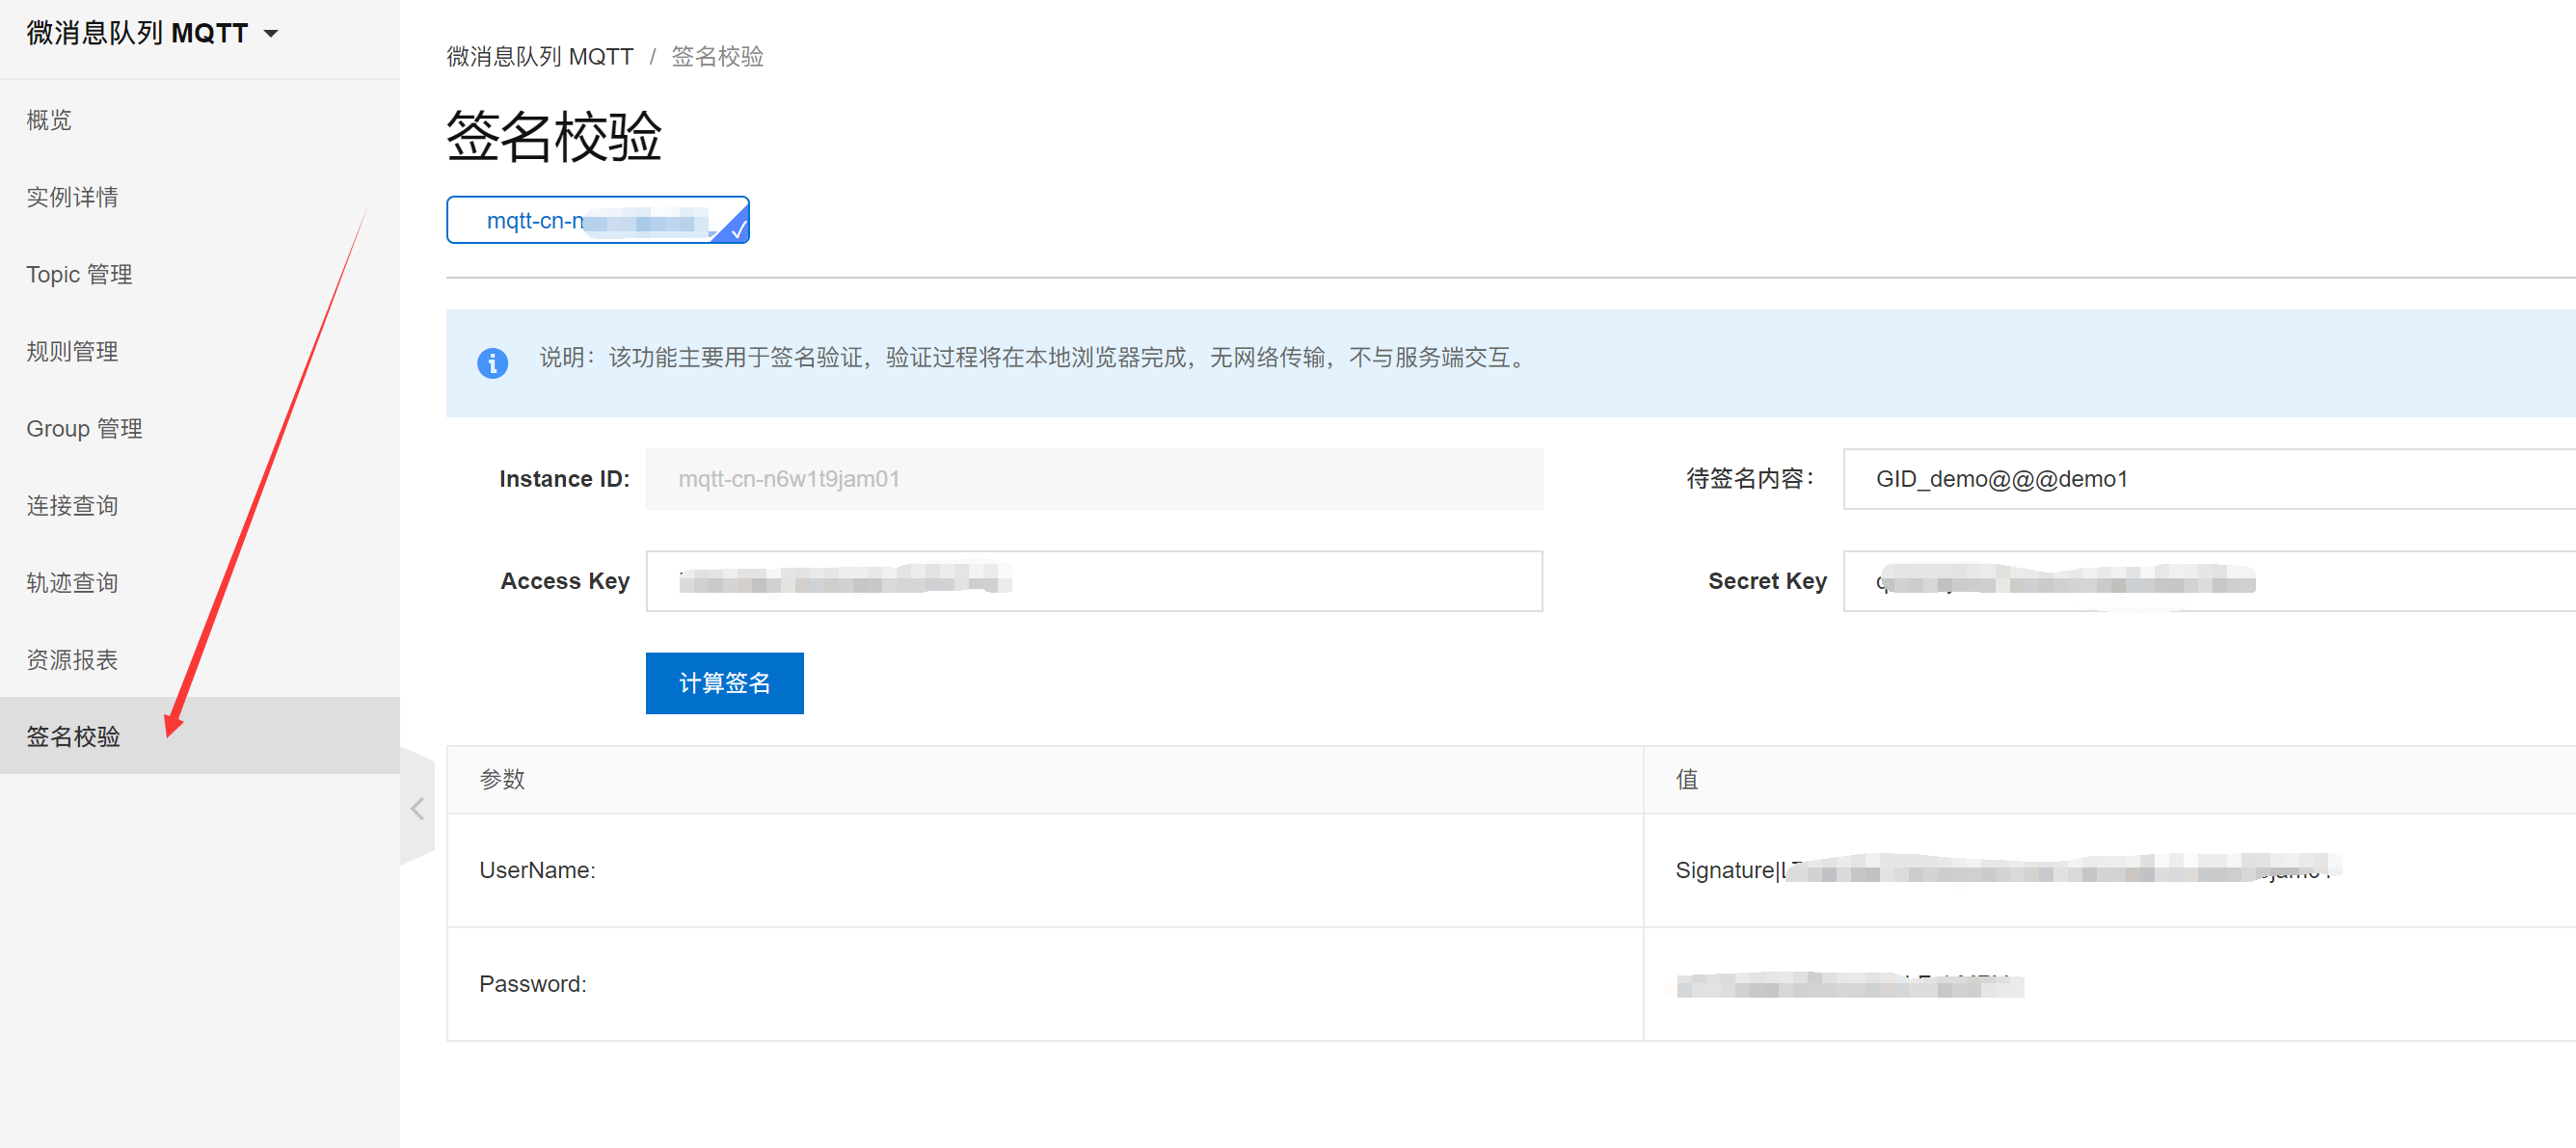Collapse the sidebar with the chevron handle
Image resolution: width=2576 pixels, height=1148 pixels.
[417, 808]
